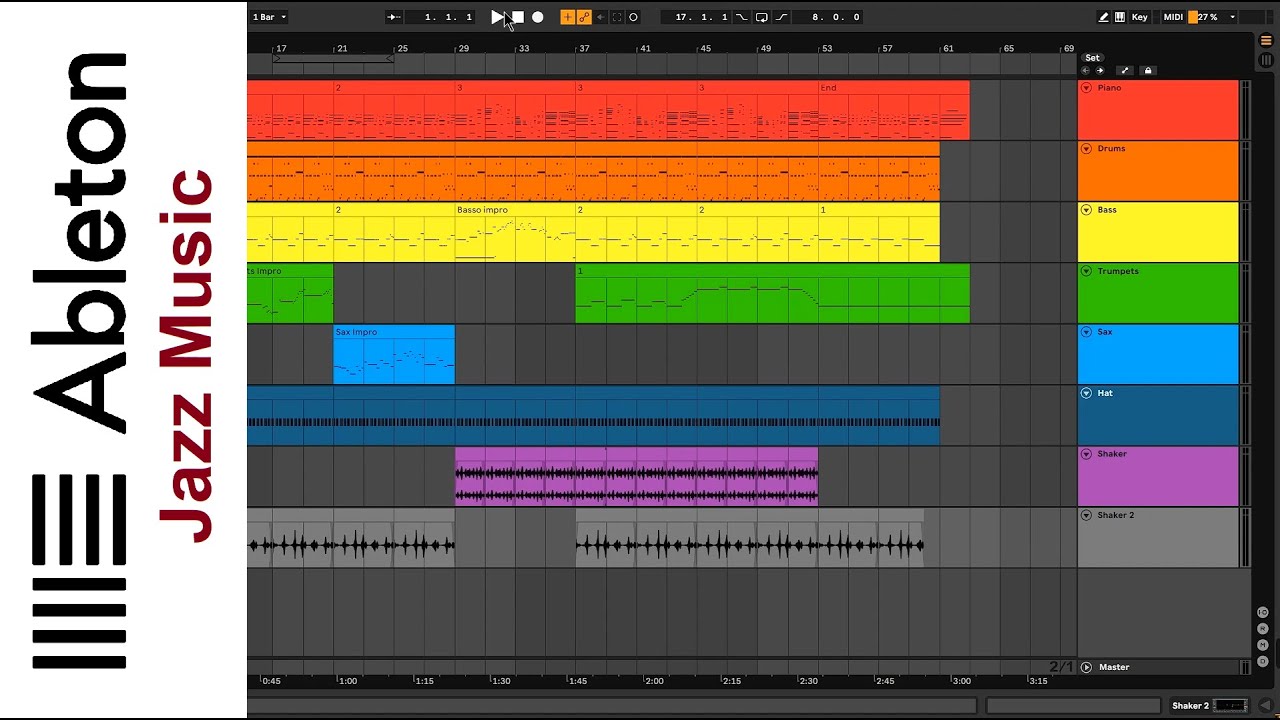This screenshot has width=1280, height=720.
Task: Open the CPU meter dropdown arrow
Action: [x=1232, y=17]
